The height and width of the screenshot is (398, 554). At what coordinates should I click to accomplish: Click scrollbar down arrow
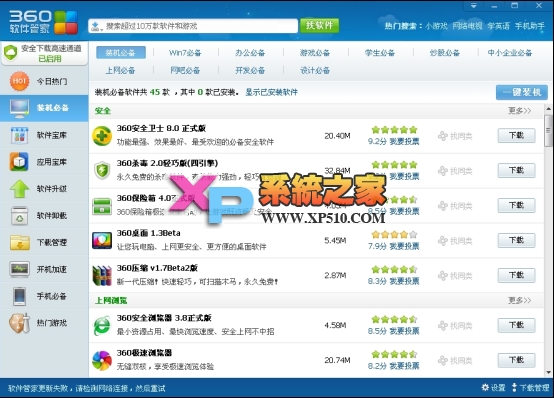548,373
